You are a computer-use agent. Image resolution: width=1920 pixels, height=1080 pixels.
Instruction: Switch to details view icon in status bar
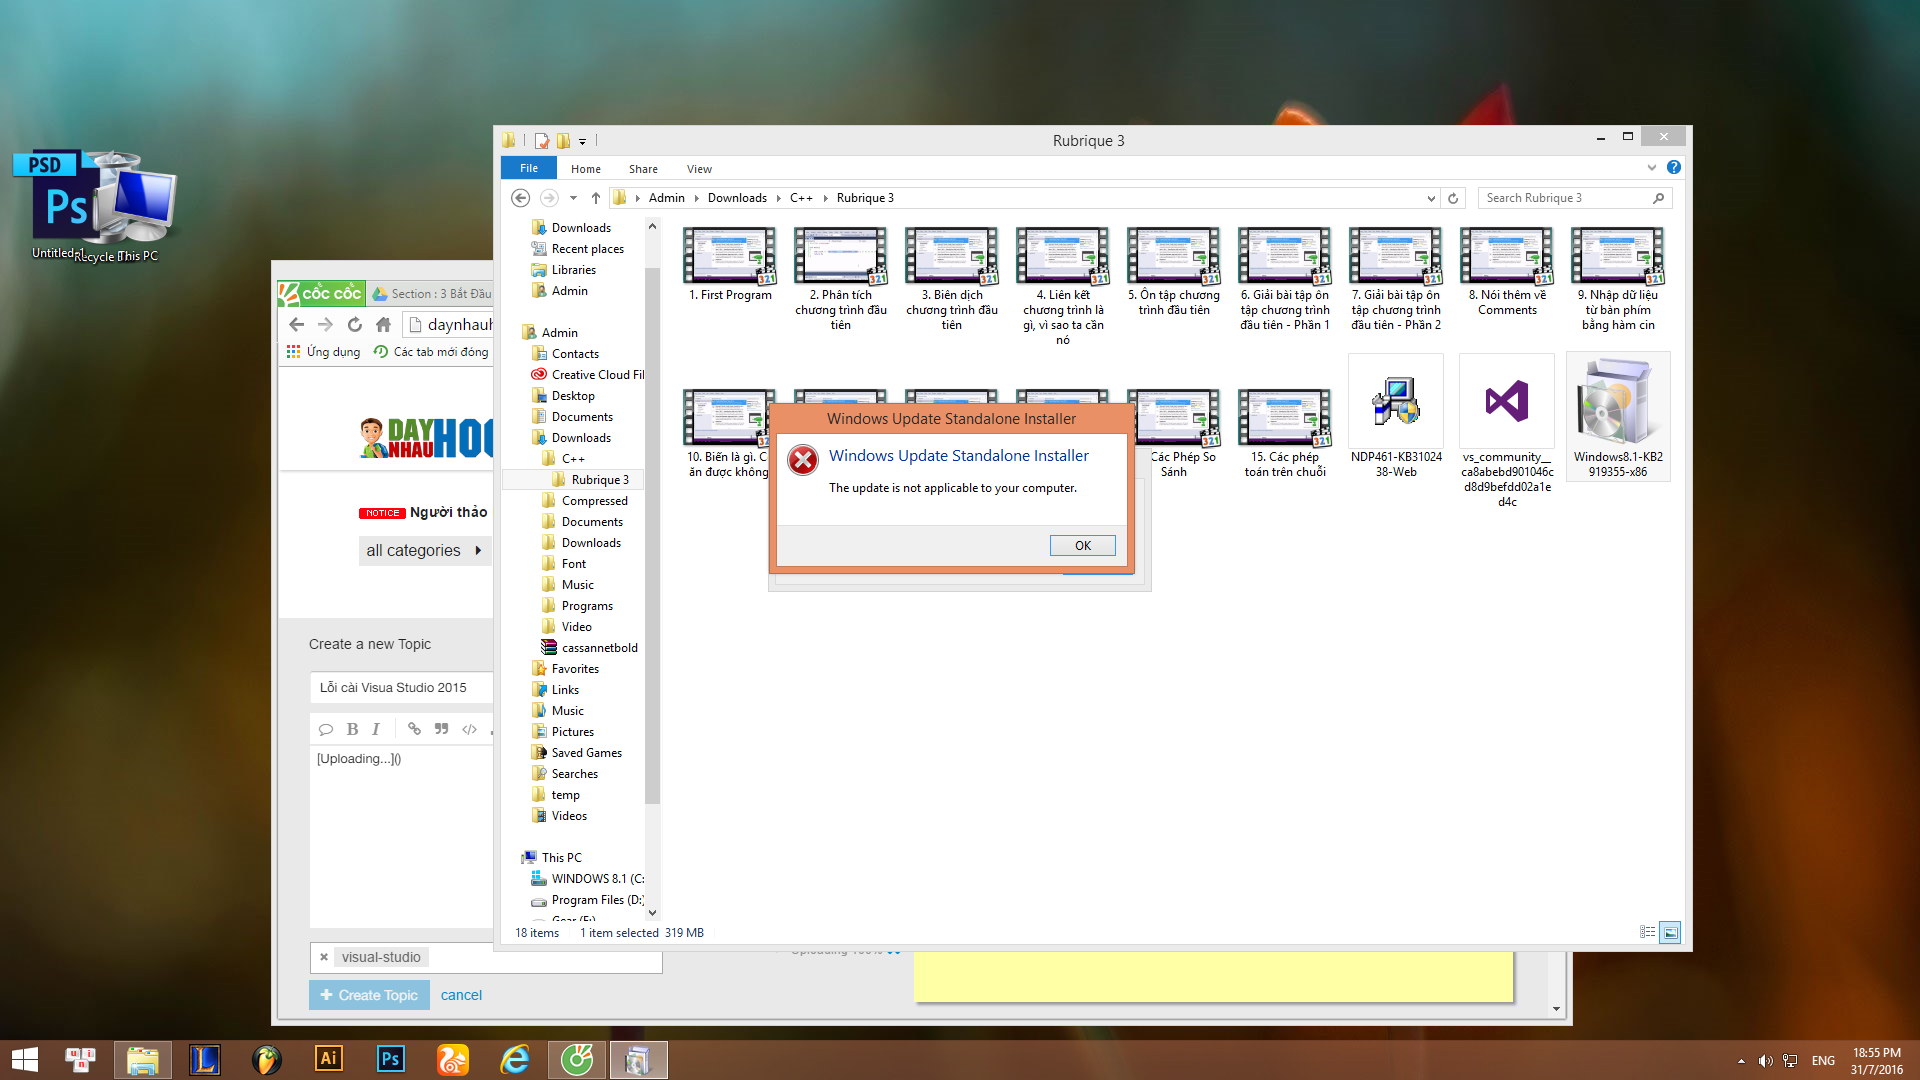(x=1647, y=932)
